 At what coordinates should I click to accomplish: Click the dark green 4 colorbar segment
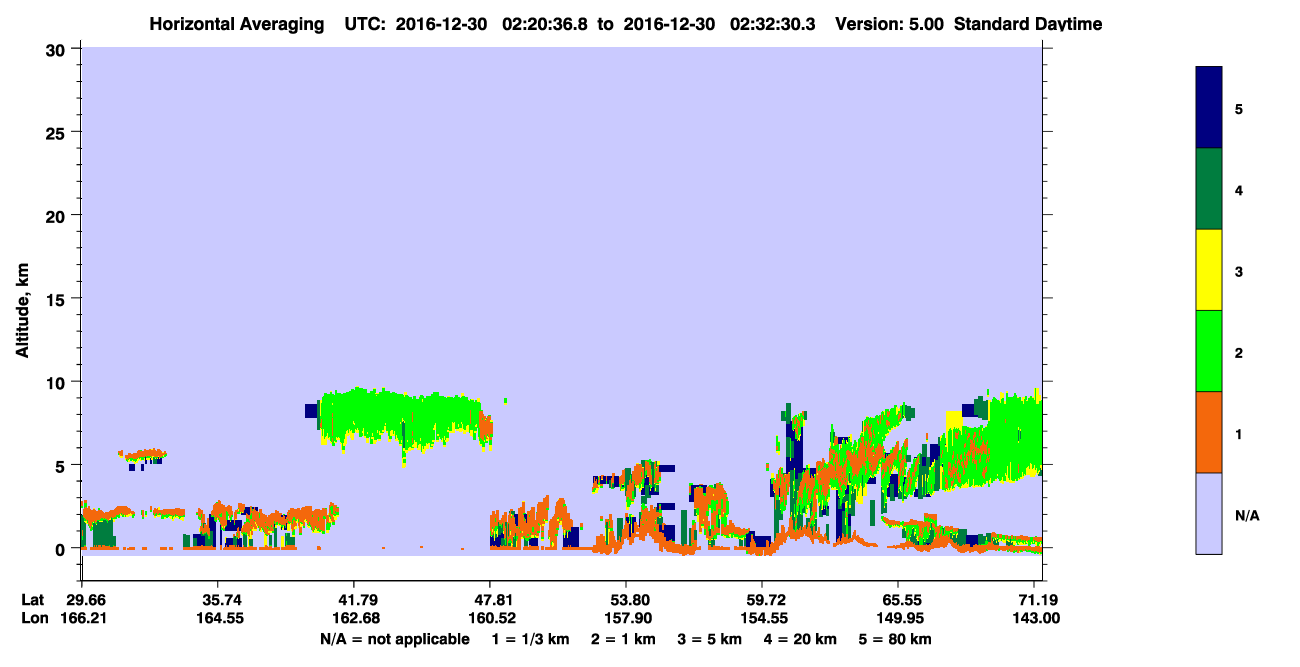click(x=1209, y=189)
